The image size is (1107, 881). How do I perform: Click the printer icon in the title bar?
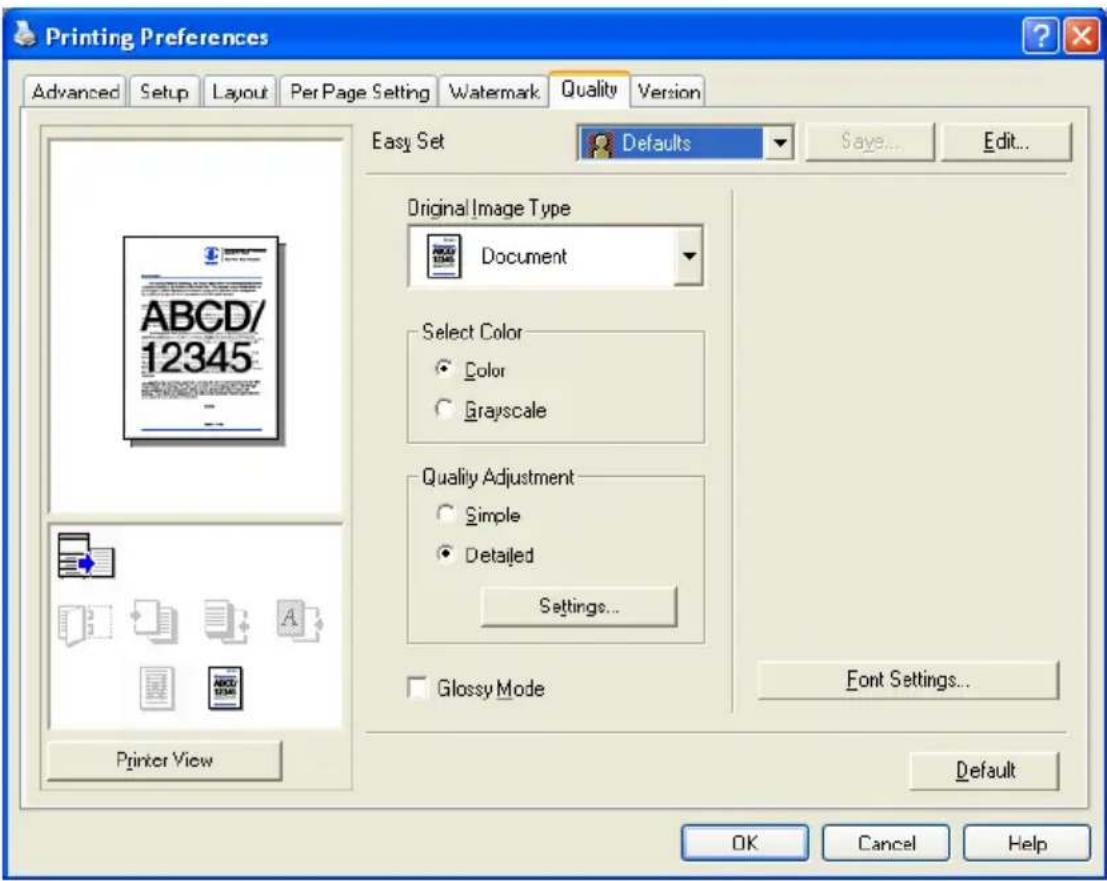(25, 33)
